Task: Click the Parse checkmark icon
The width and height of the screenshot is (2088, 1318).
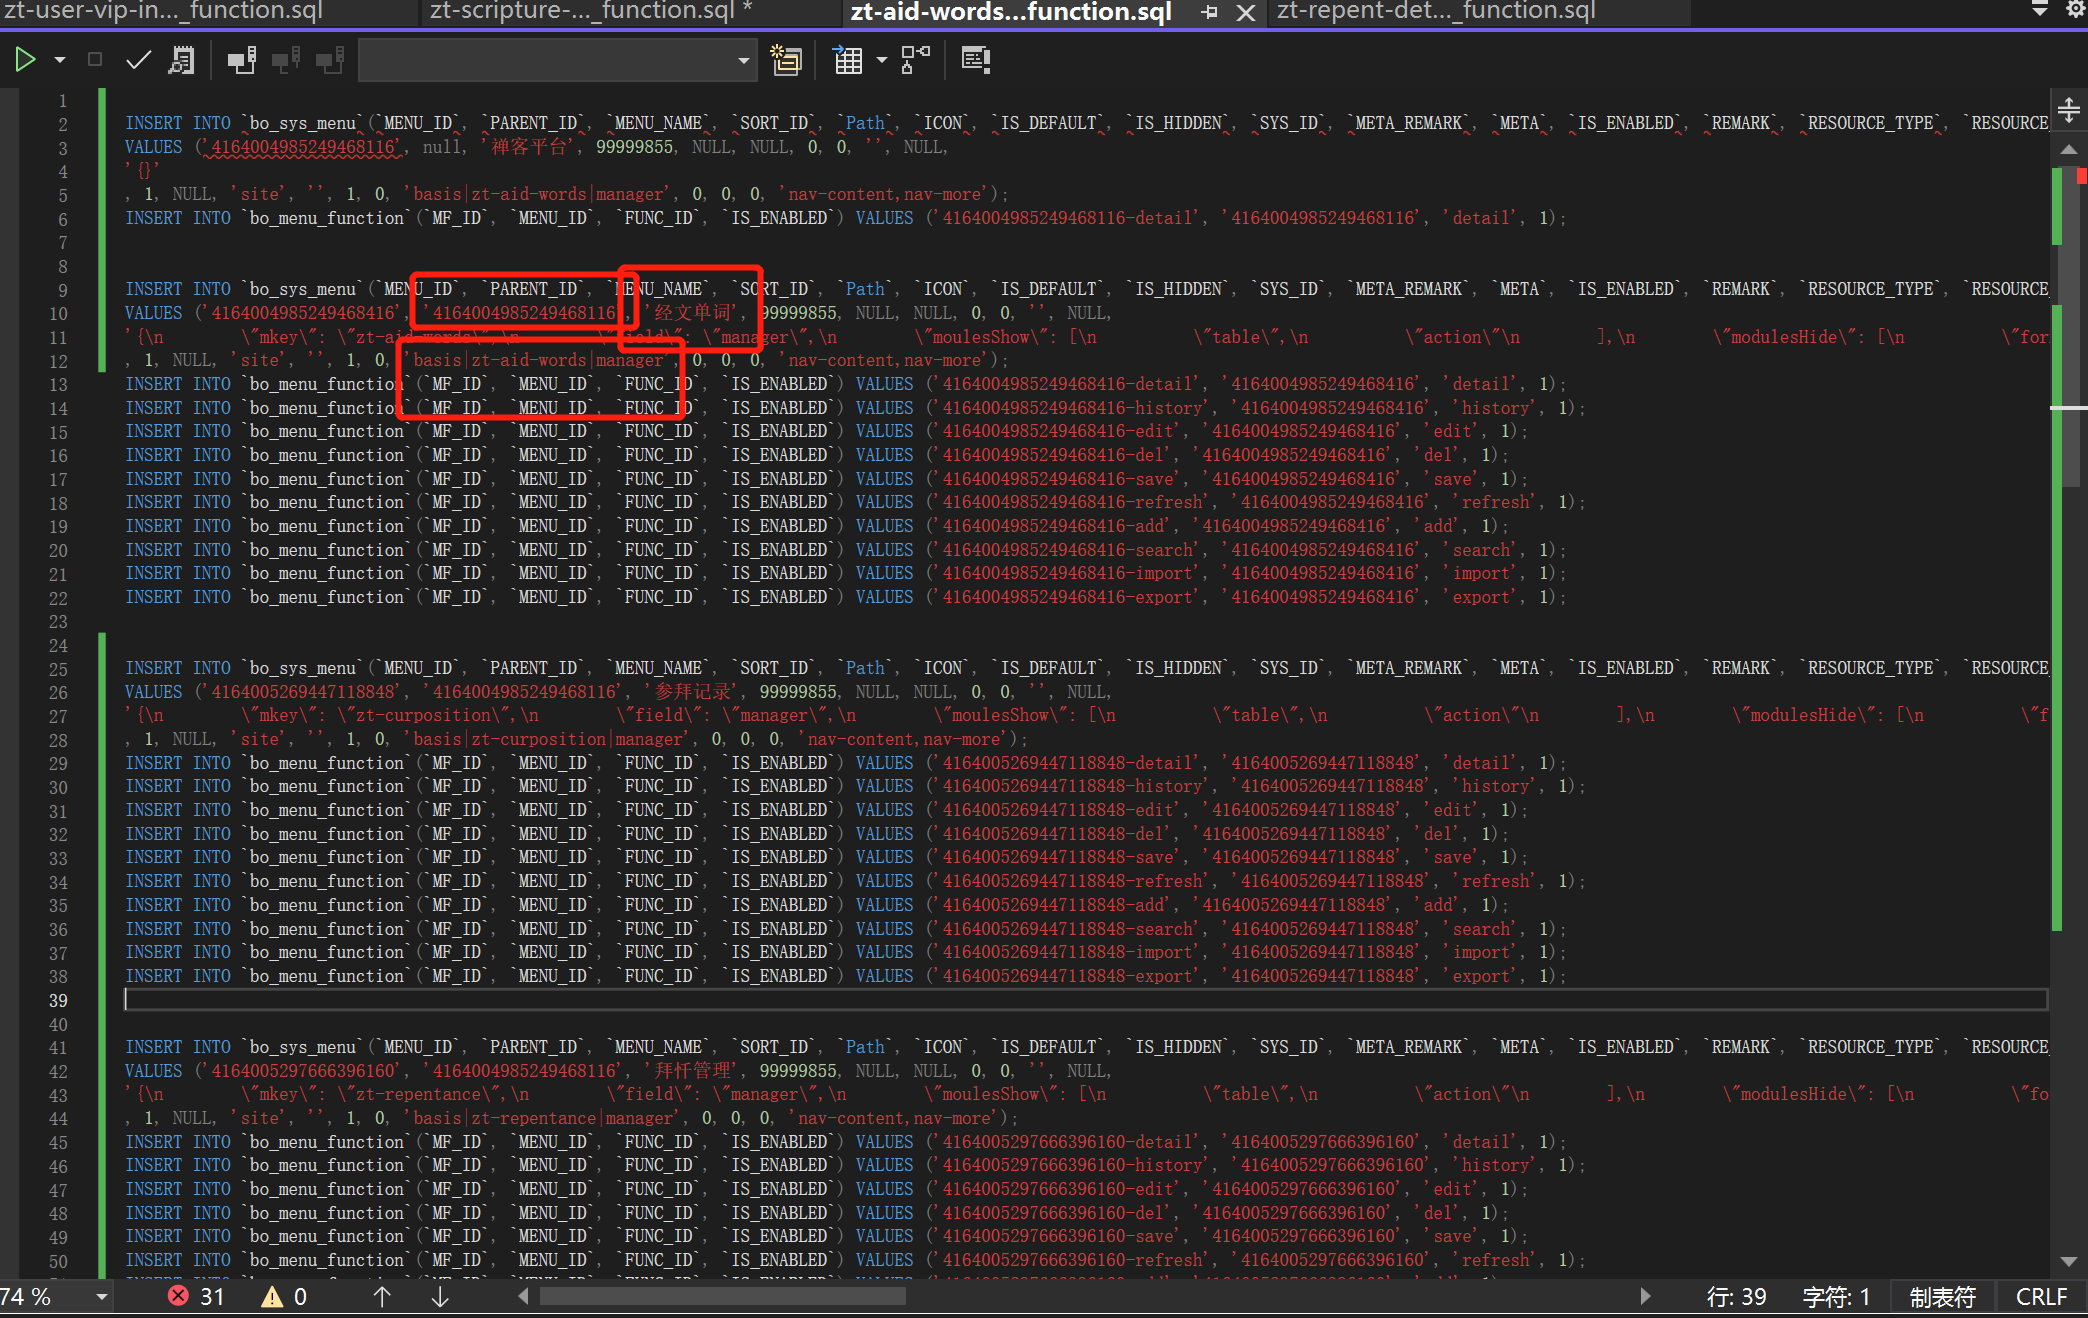Action: [138, 60]
